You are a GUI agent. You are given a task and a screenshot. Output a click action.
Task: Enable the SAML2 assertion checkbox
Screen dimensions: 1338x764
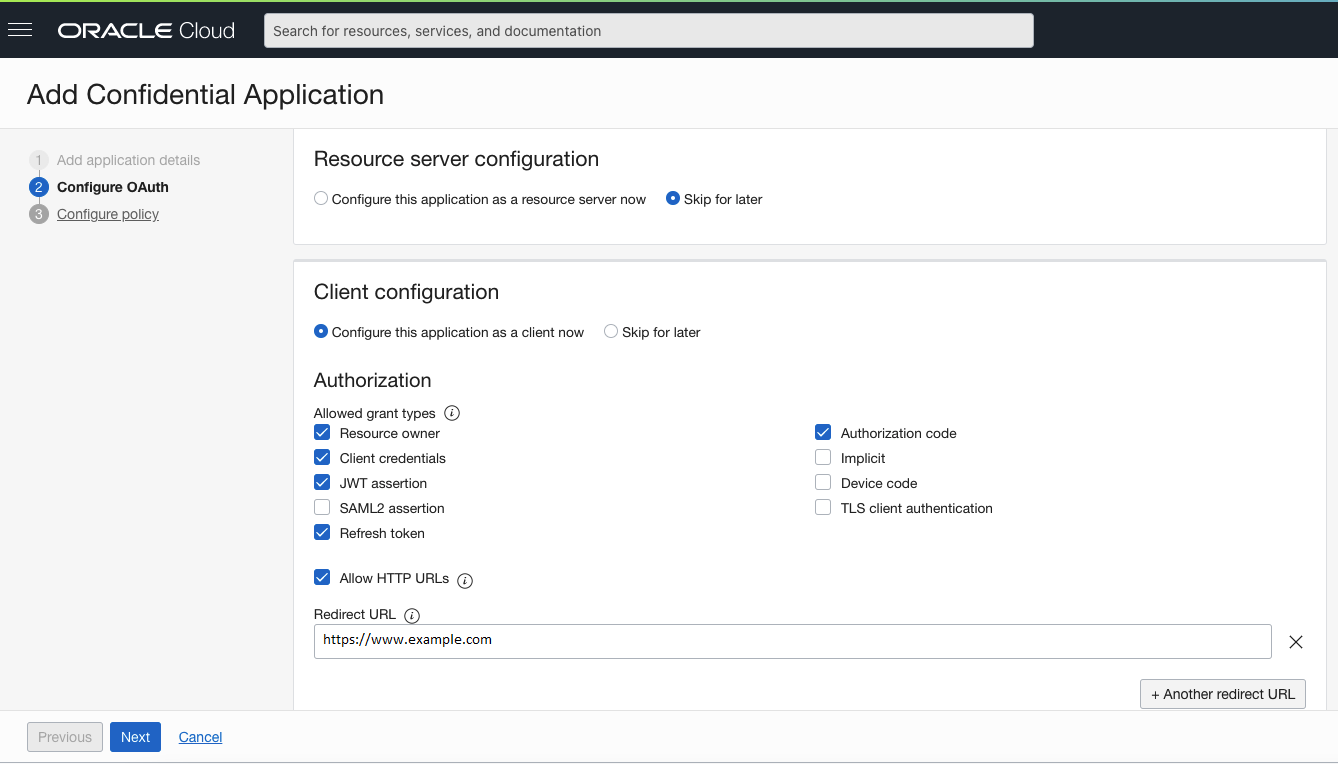322,508
